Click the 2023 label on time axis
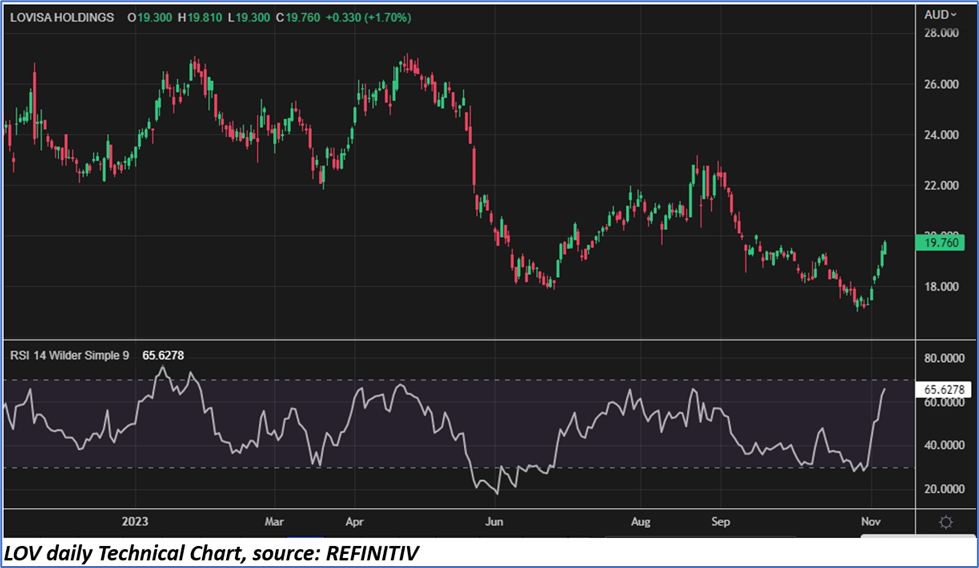979x568 pixels. 135,521
